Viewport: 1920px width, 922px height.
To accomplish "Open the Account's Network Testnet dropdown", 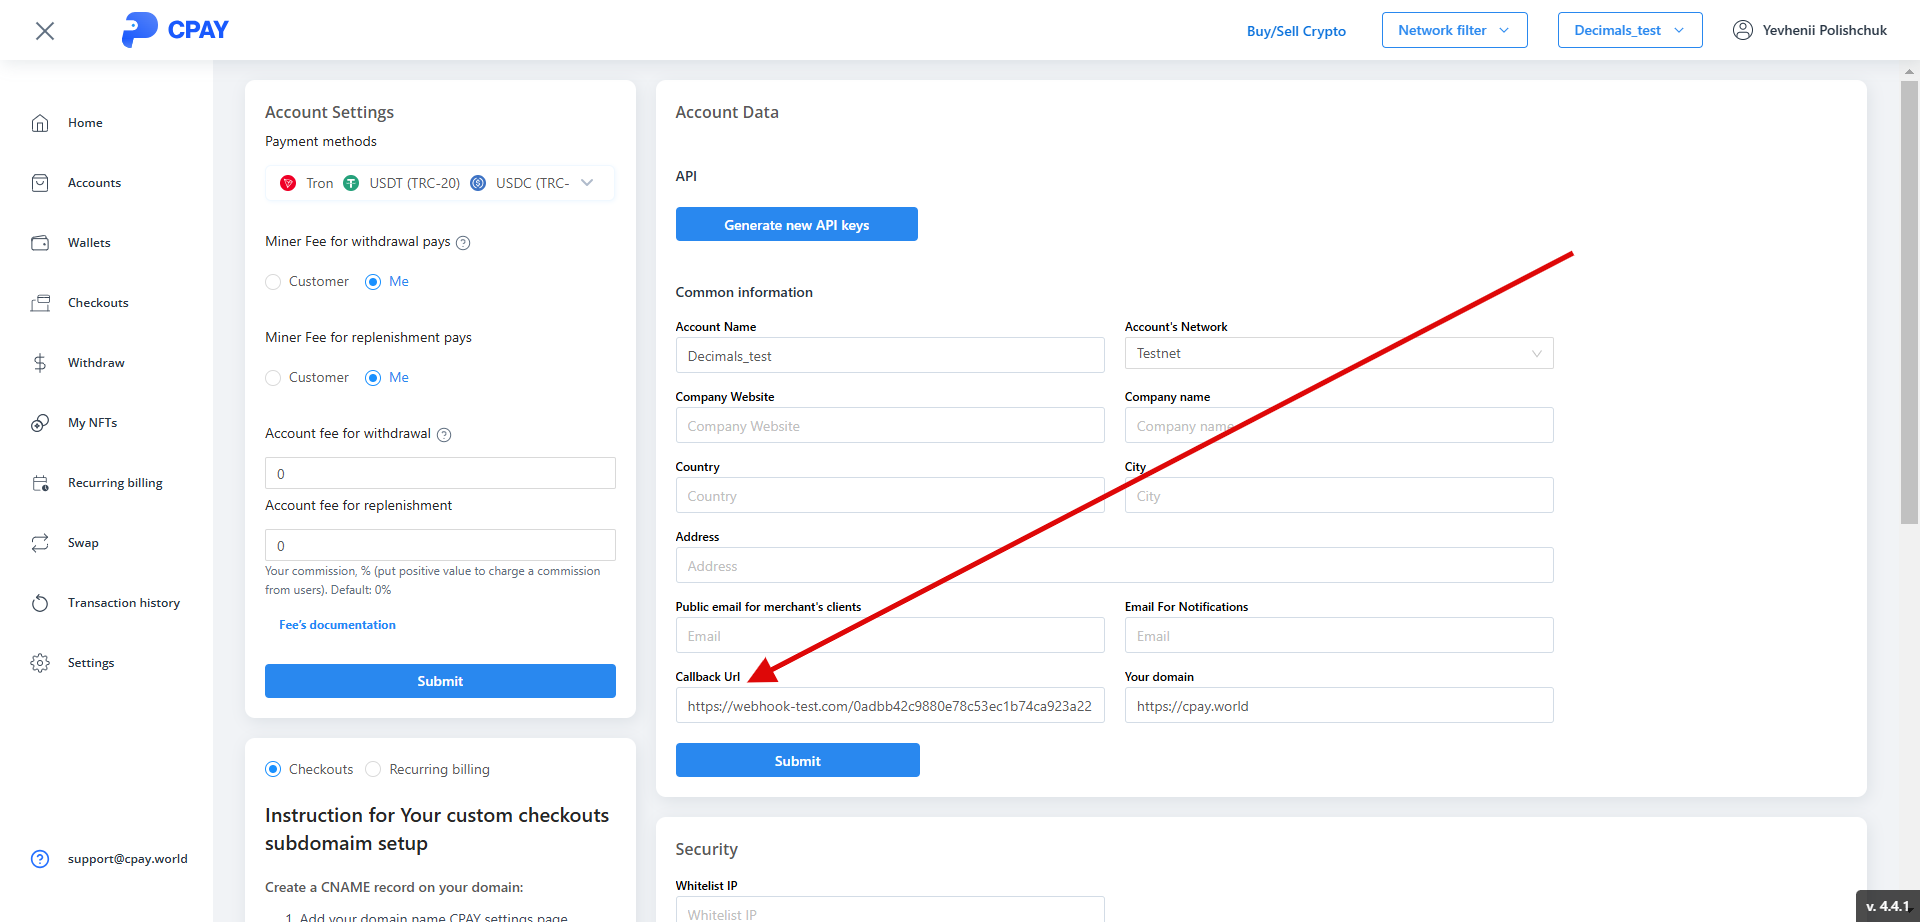I will (x=1338, y=354).
